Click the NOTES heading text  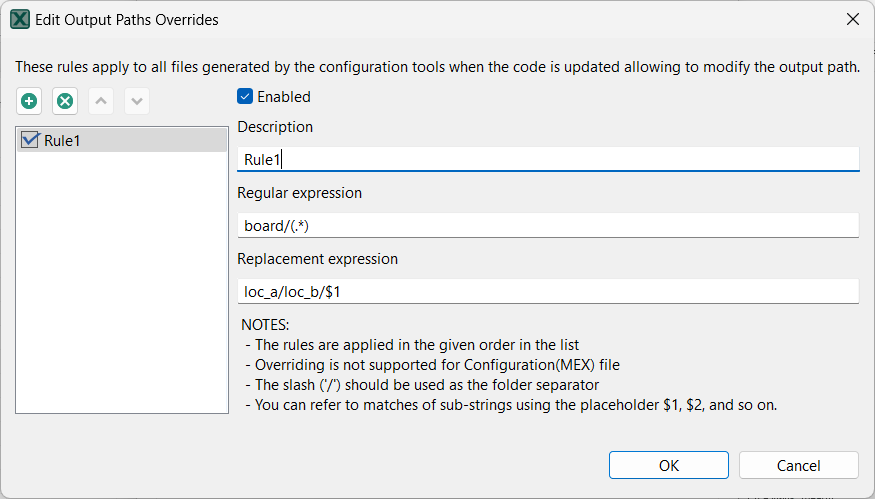point(265,325)
